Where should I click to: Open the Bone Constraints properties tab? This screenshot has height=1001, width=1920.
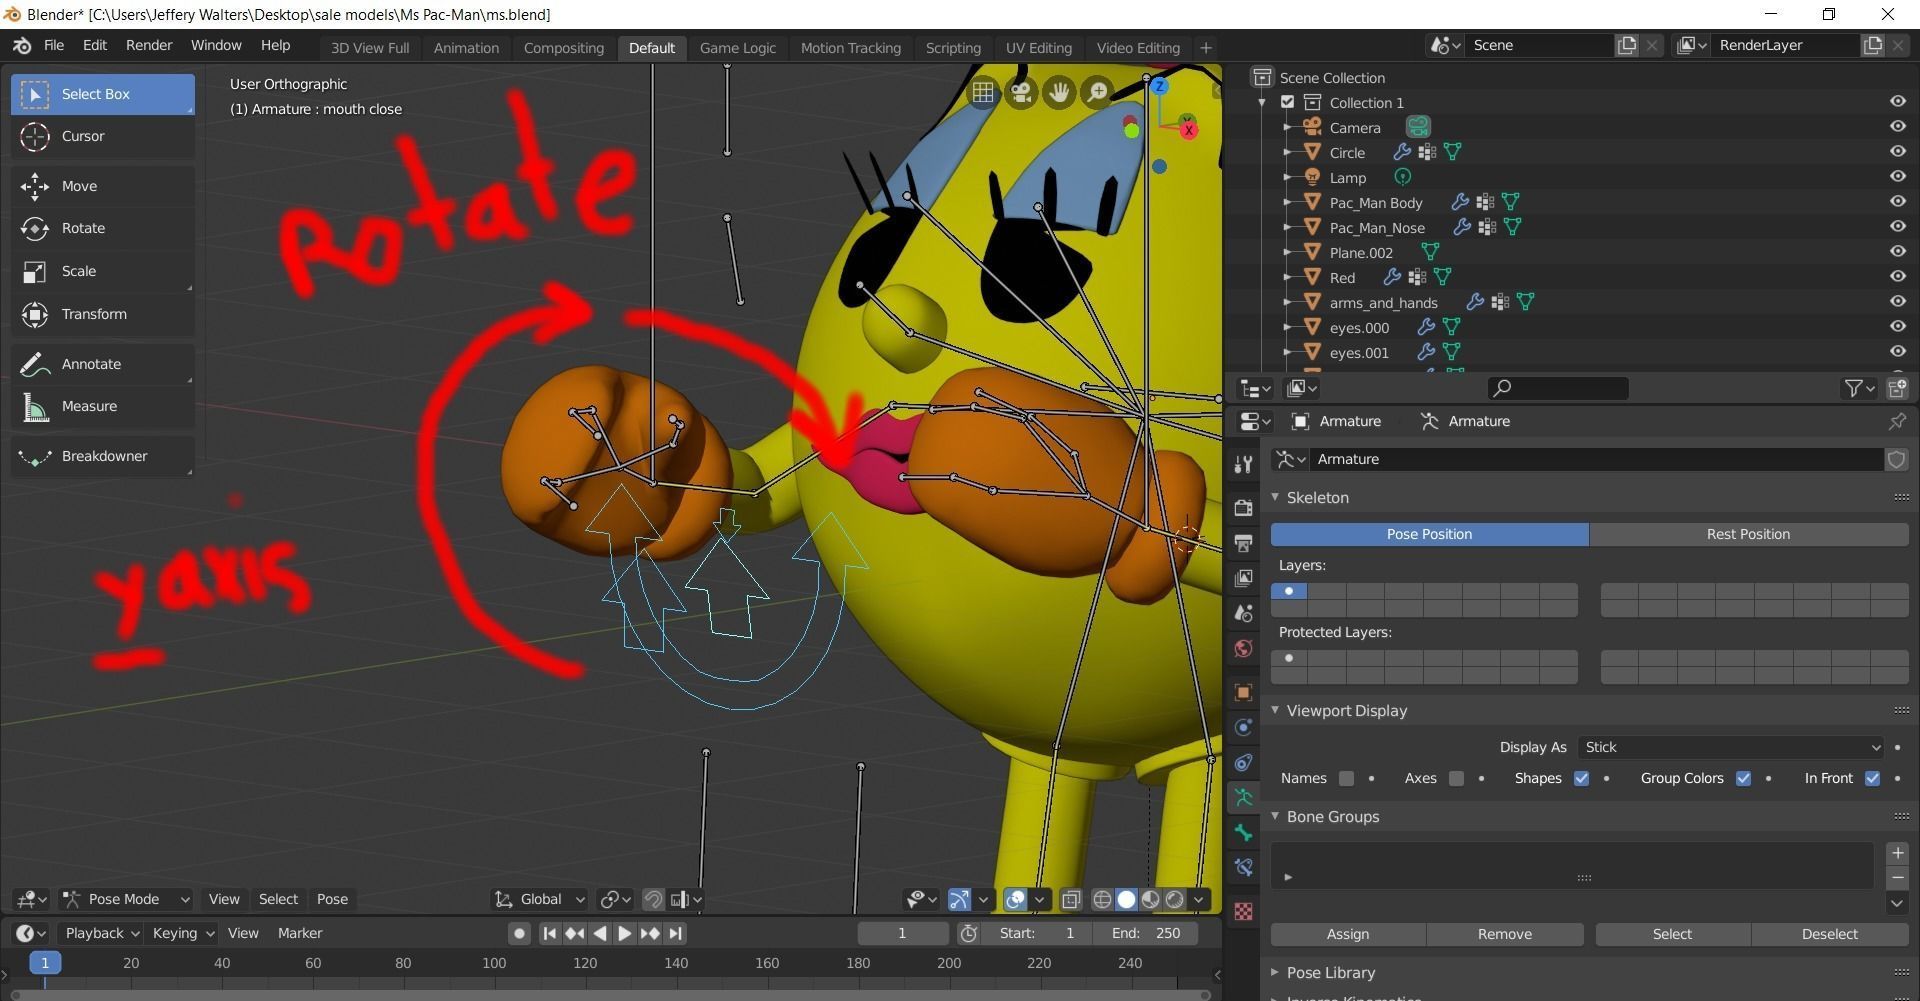point(1243,868)
